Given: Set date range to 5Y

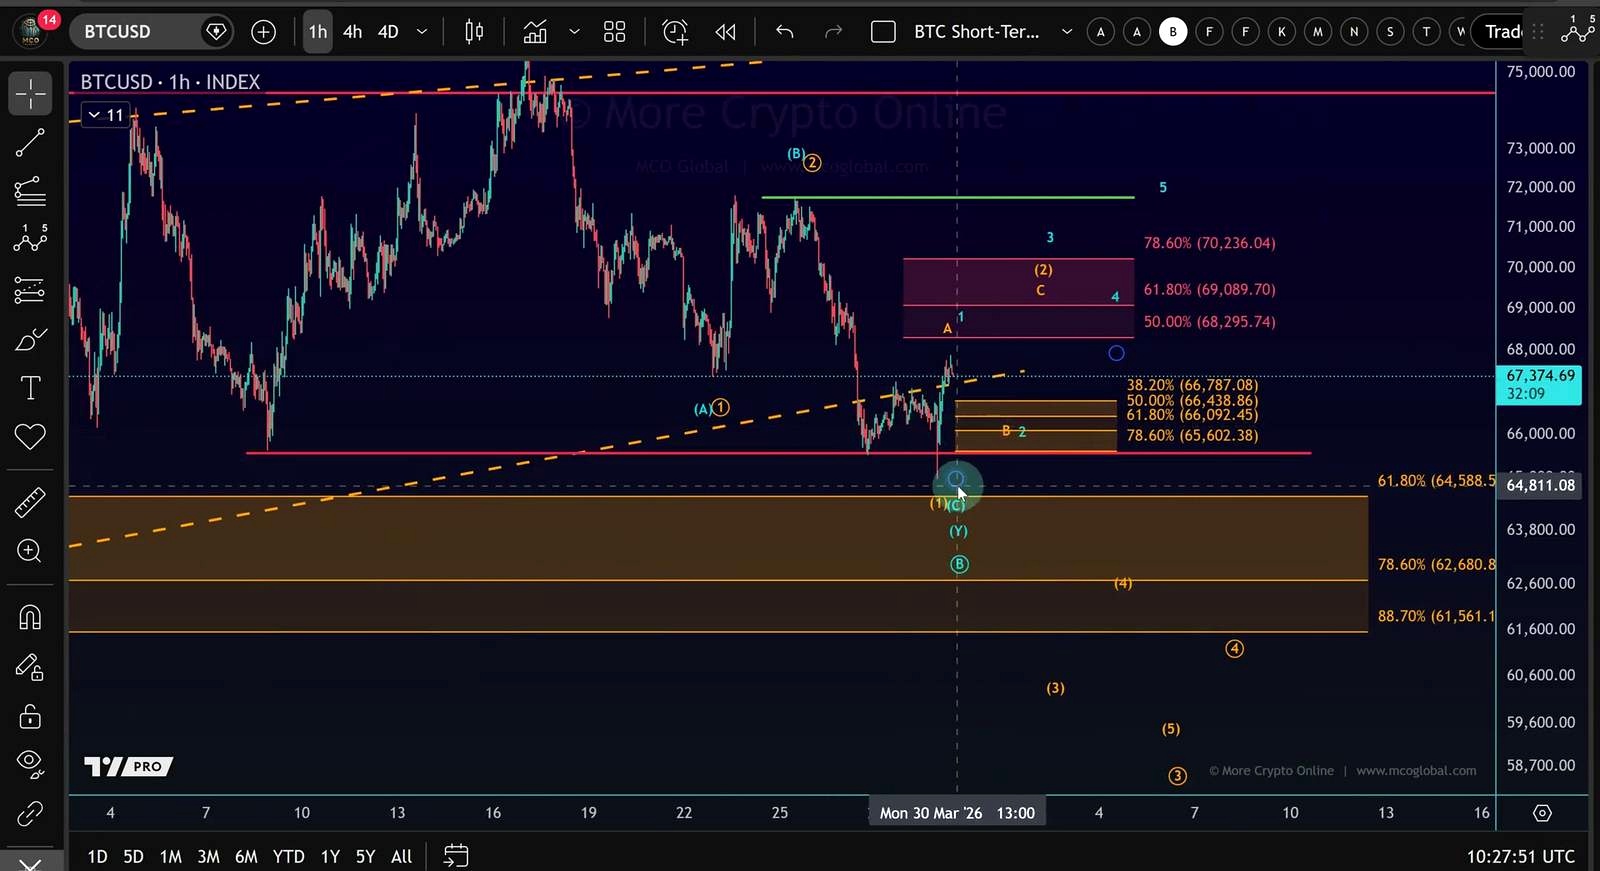Looking at the screenshot, I should click(x=365, y=857).
